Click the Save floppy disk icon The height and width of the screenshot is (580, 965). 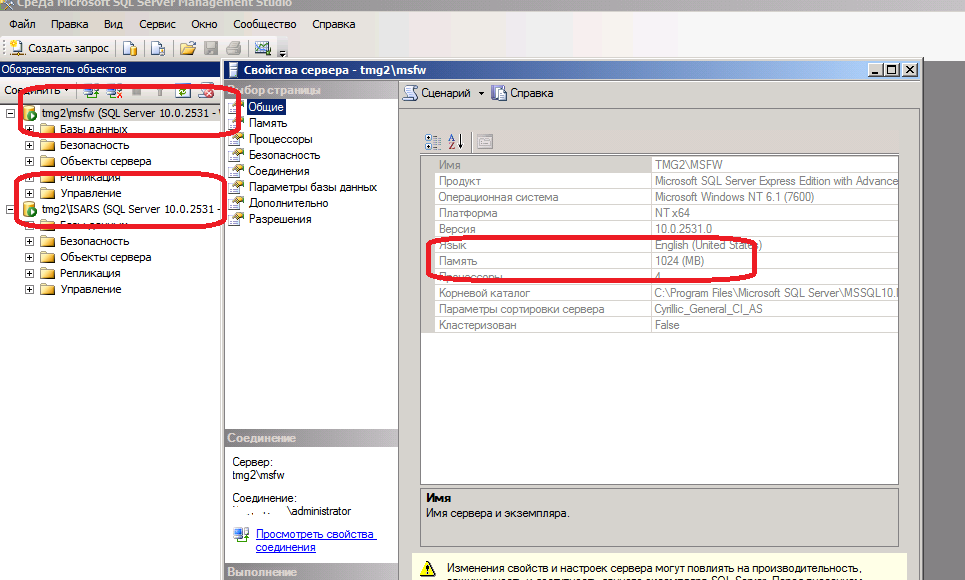tap(210, 48)
